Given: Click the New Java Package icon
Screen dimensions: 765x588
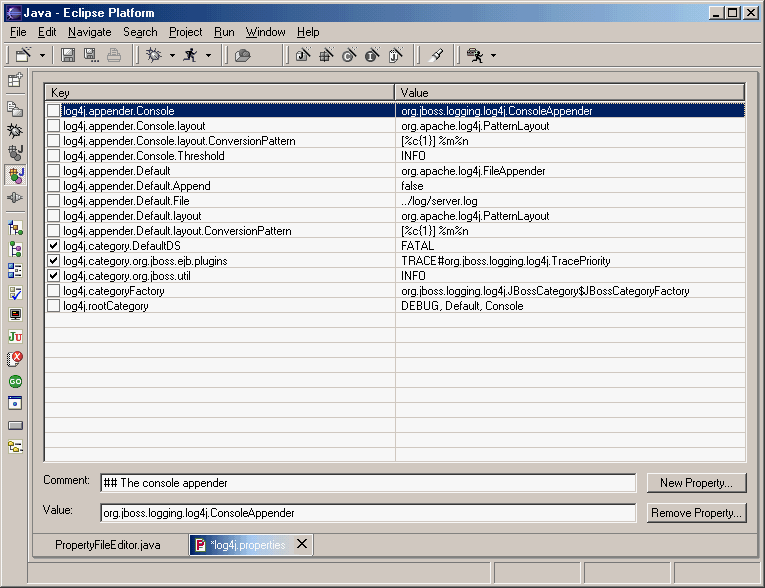Looking at the screenshot, I should (326, 55).
